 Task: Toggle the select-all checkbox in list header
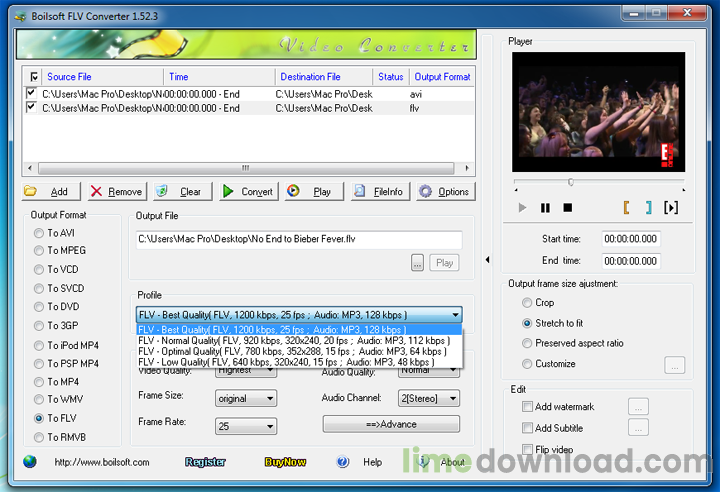34,77
